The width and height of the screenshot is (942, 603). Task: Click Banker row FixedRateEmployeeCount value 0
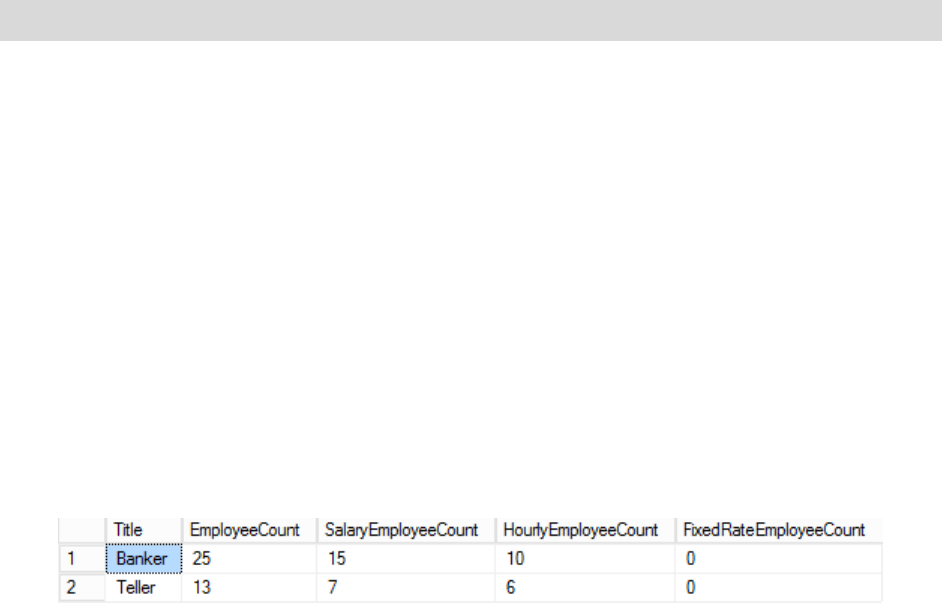click(779, 559)
